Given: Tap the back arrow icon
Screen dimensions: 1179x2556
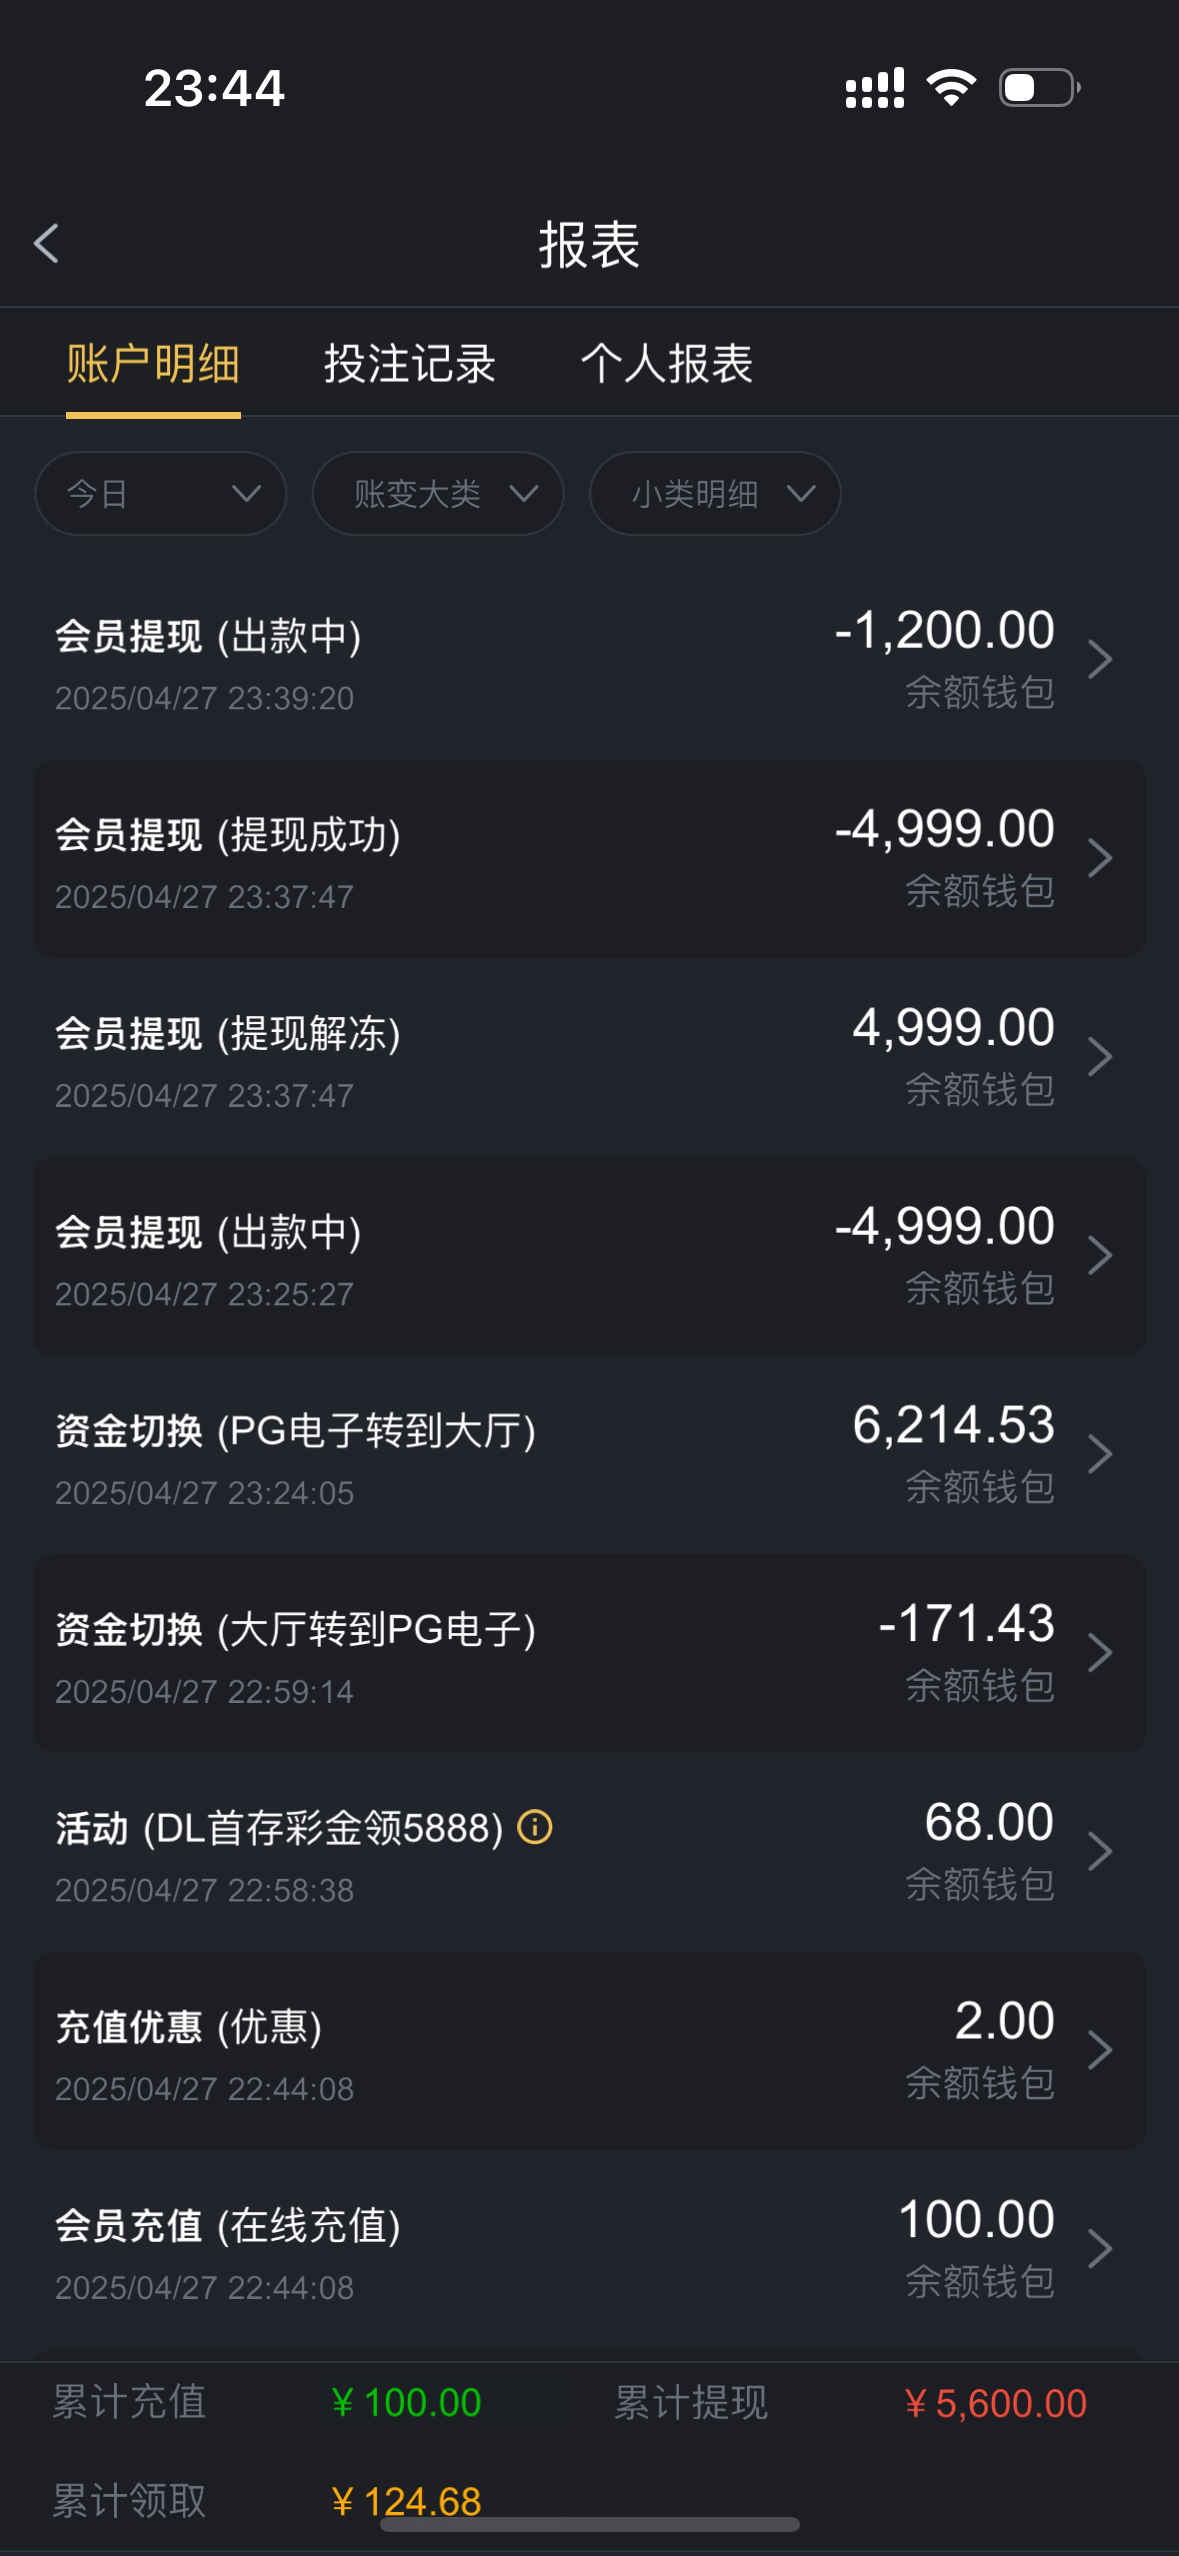Looking at the screenshot, I should (47, 243).
